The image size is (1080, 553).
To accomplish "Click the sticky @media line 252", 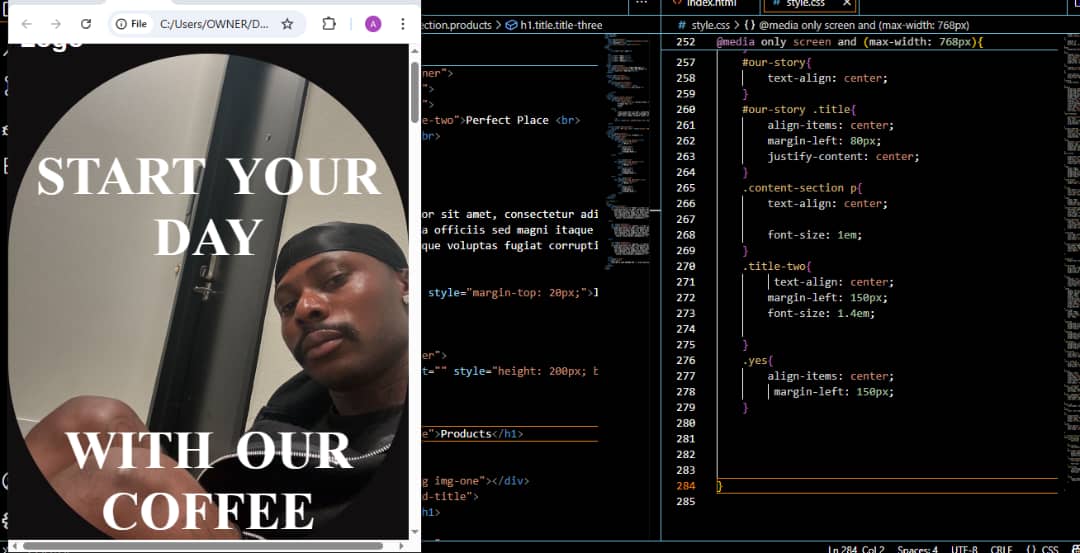I will click(x=851, y=42).
